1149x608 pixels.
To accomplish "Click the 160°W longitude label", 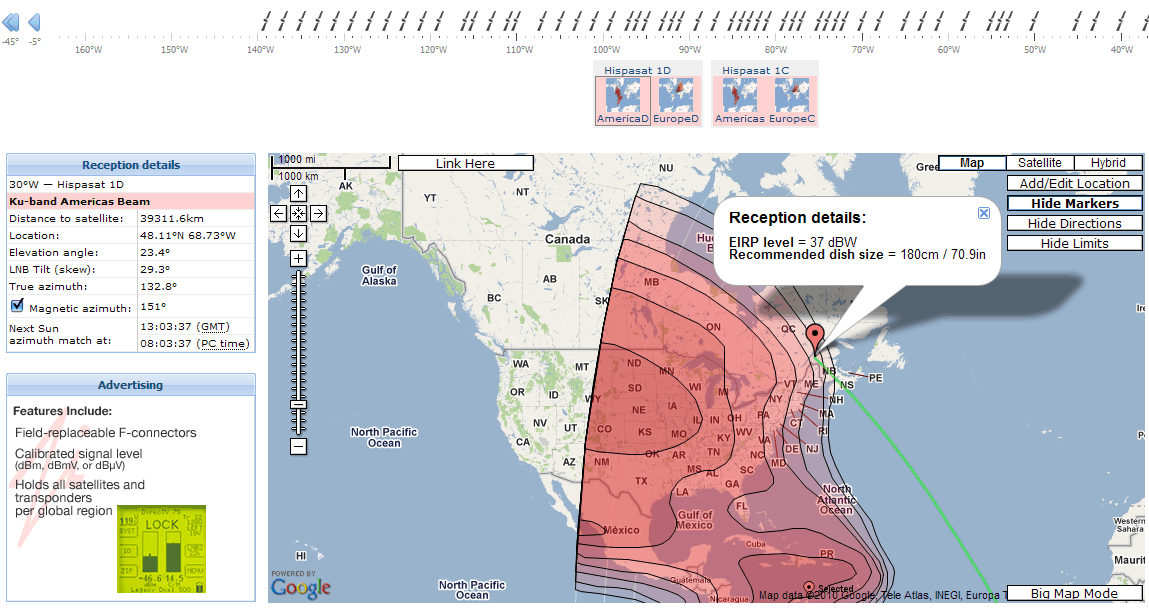I will 89,50.
